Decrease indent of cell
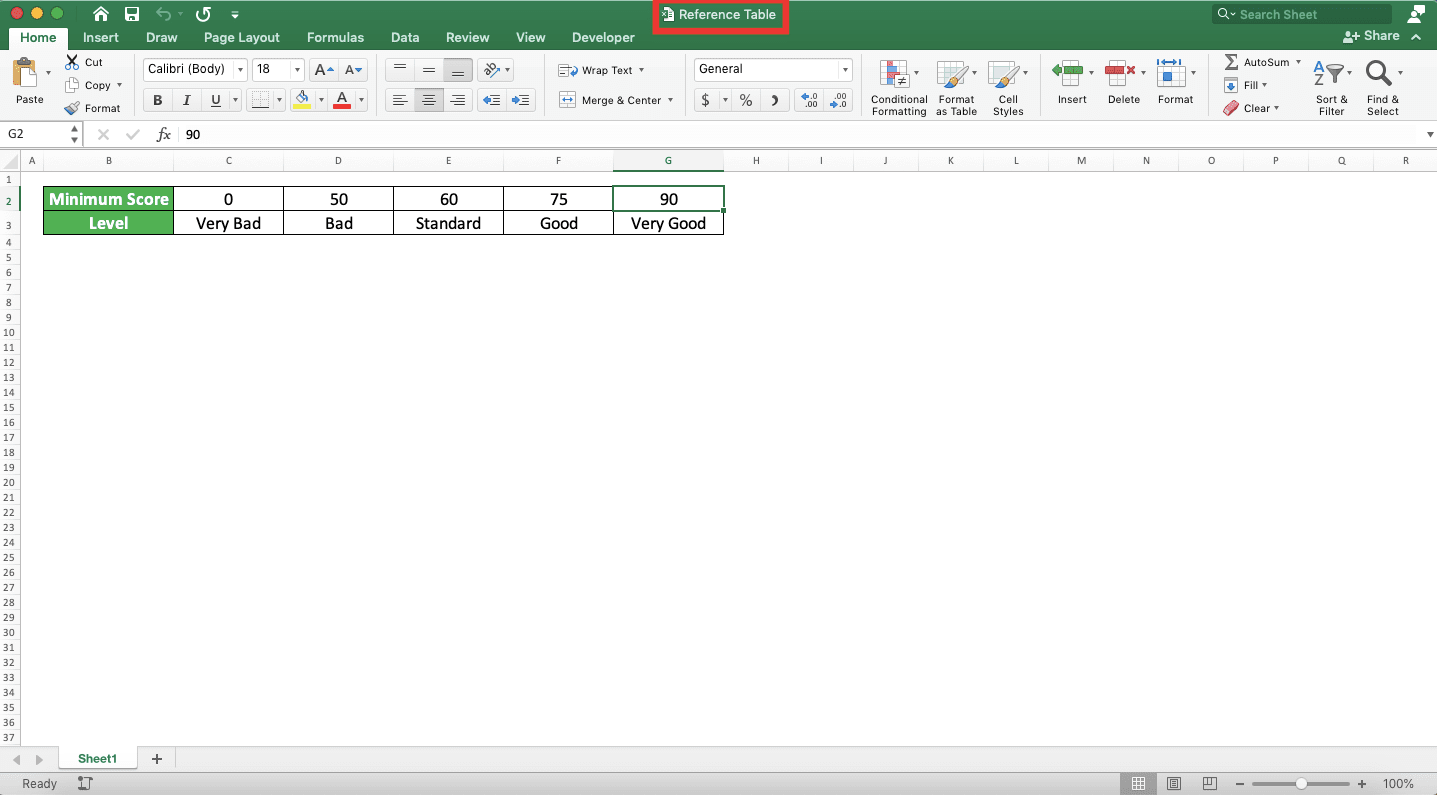The height and width of the screenshot is (795, 1437). pyautogui.click(x=491, y=100)
